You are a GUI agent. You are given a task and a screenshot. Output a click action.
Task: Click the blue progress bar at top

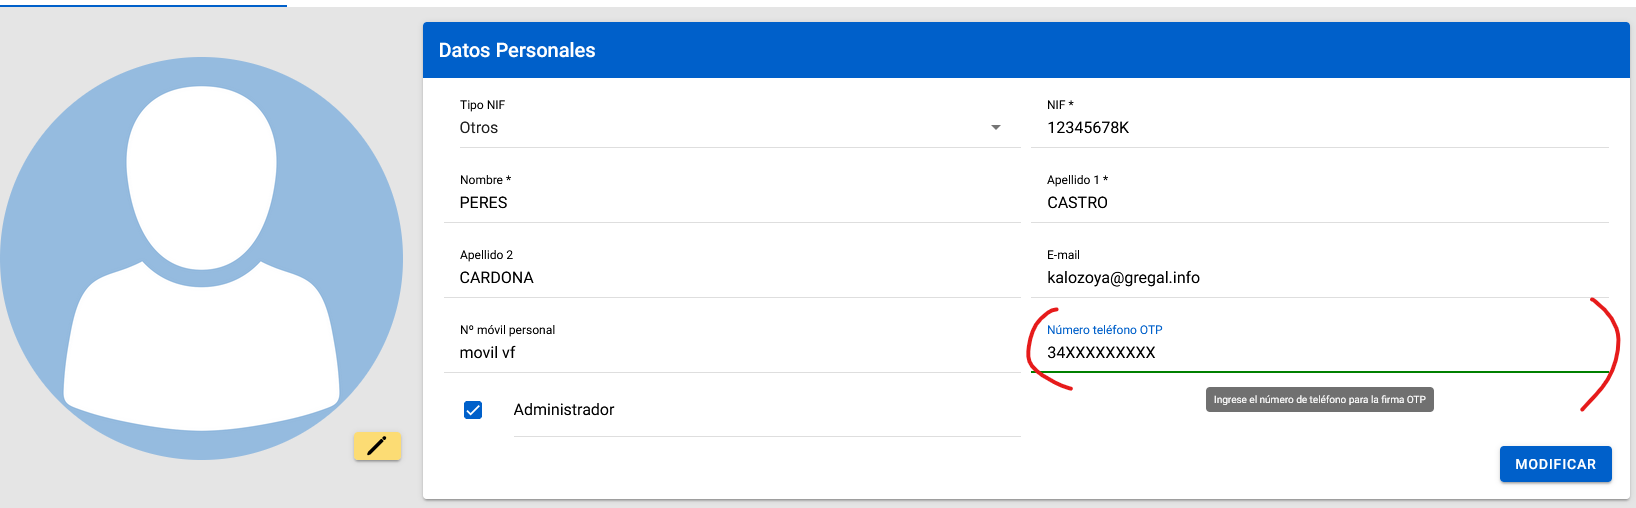(x=143, y=4)
